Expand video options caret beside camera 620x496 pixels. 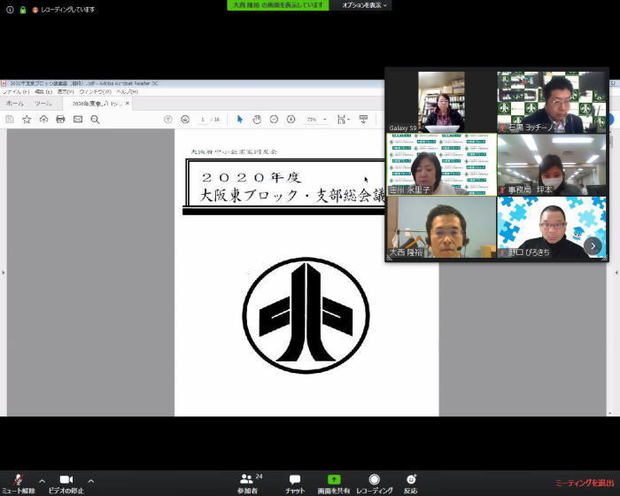tap(91, 481)
